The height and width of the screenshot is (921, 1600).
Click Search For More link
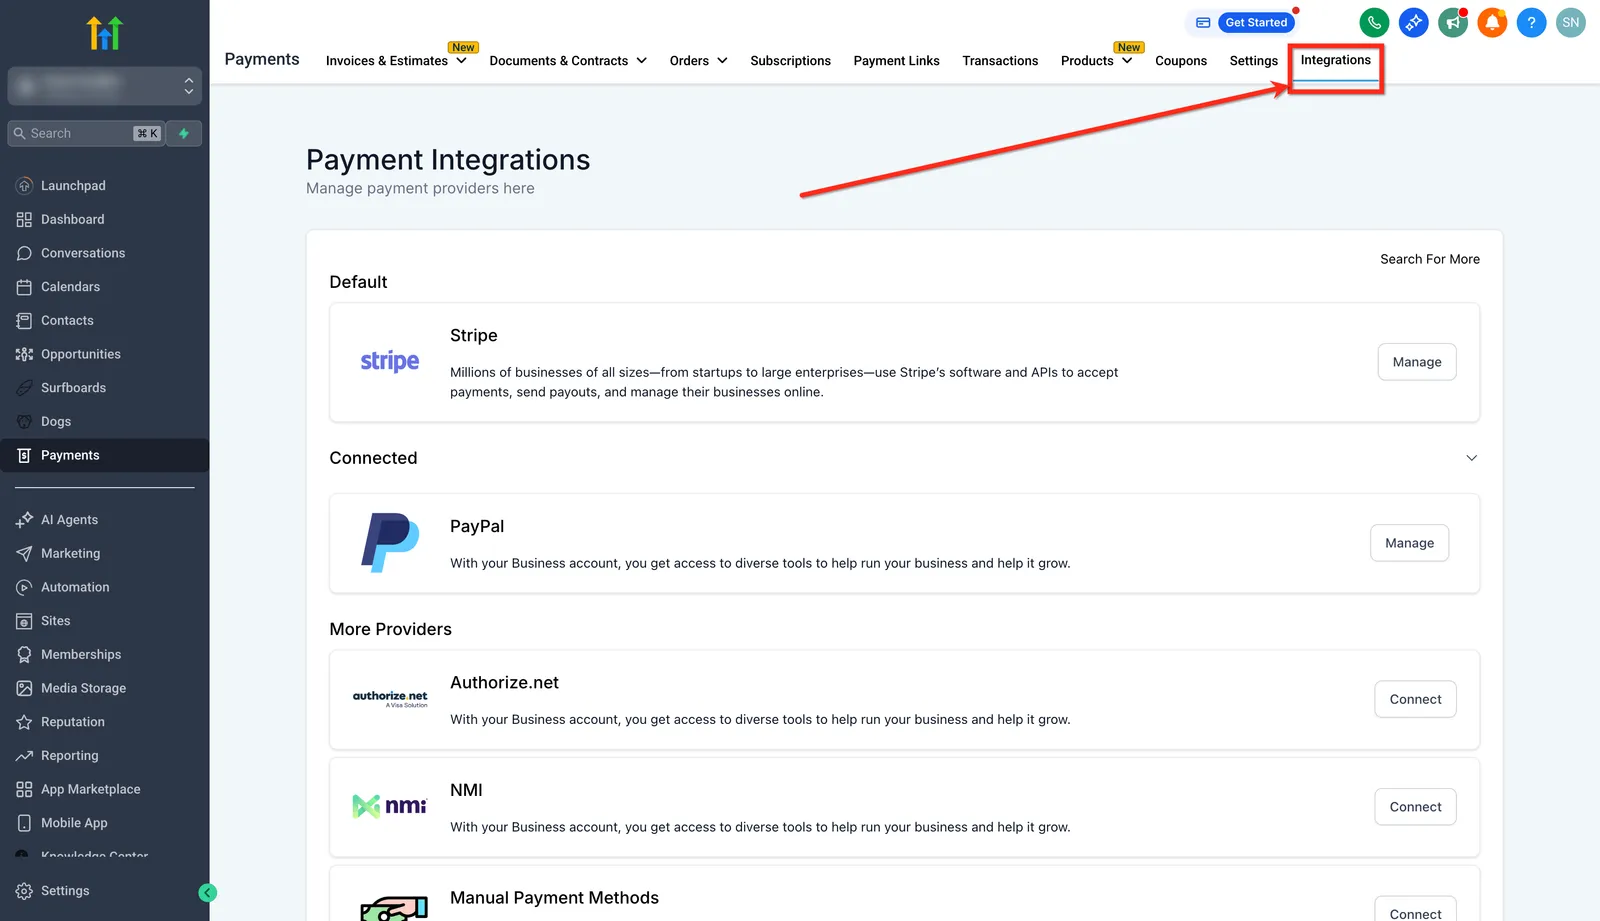(1430, 259)
